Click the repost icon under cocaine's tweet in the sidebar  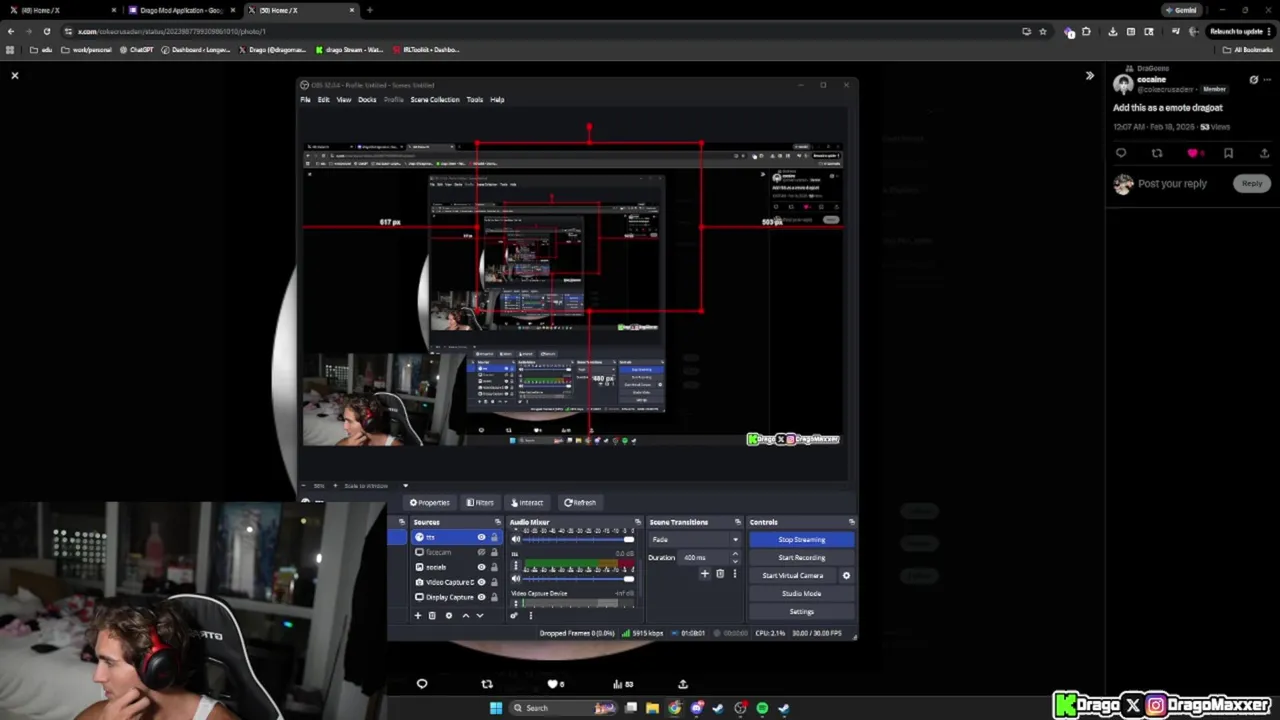tap(1157, 153)
